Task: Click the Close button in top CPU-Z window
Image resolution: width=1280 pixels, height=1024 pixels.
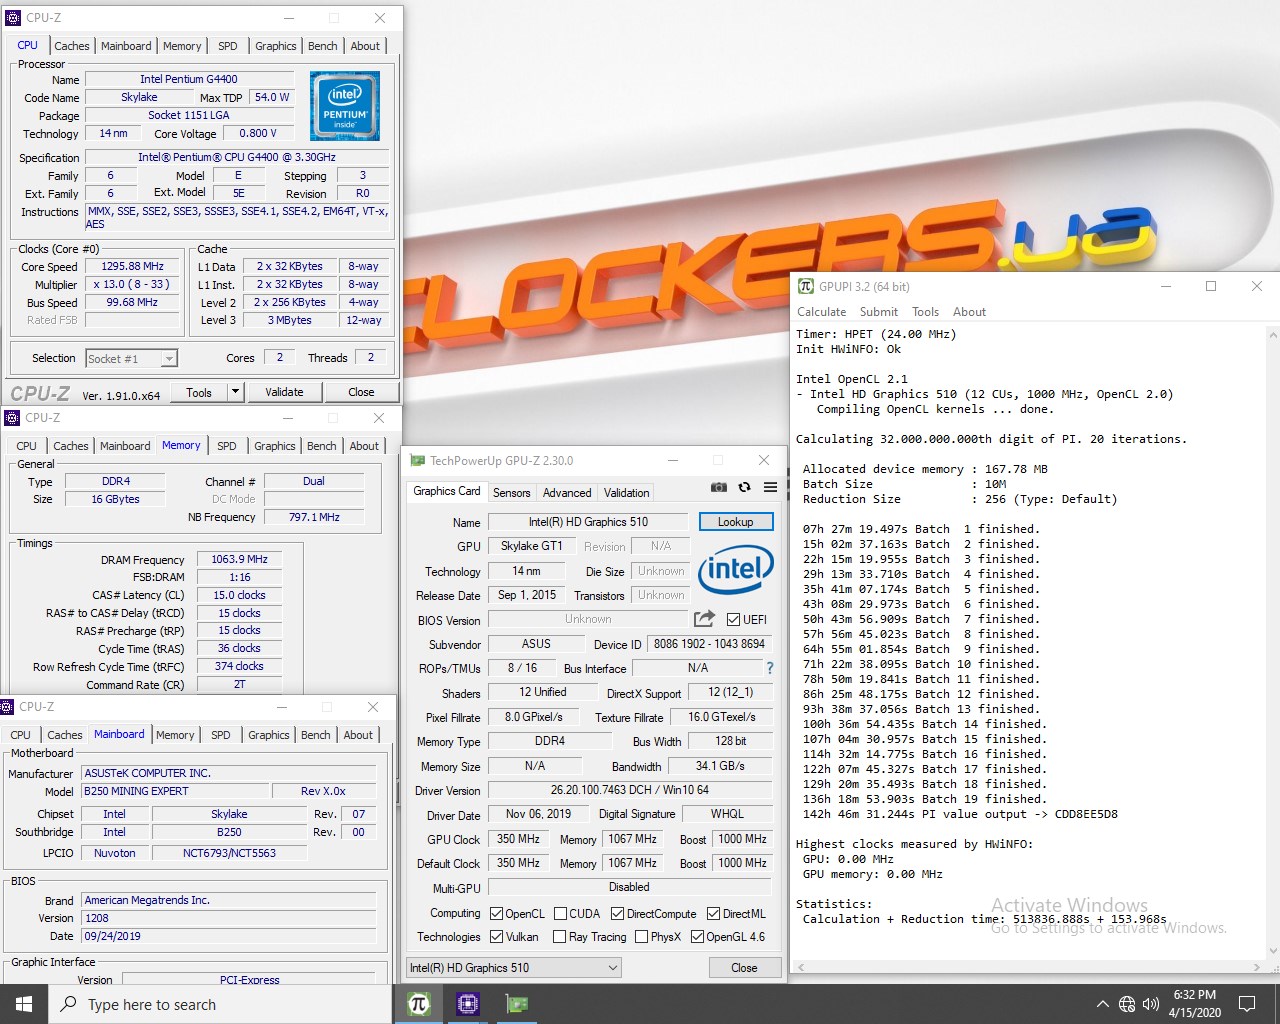Action: tap(361, 392)
